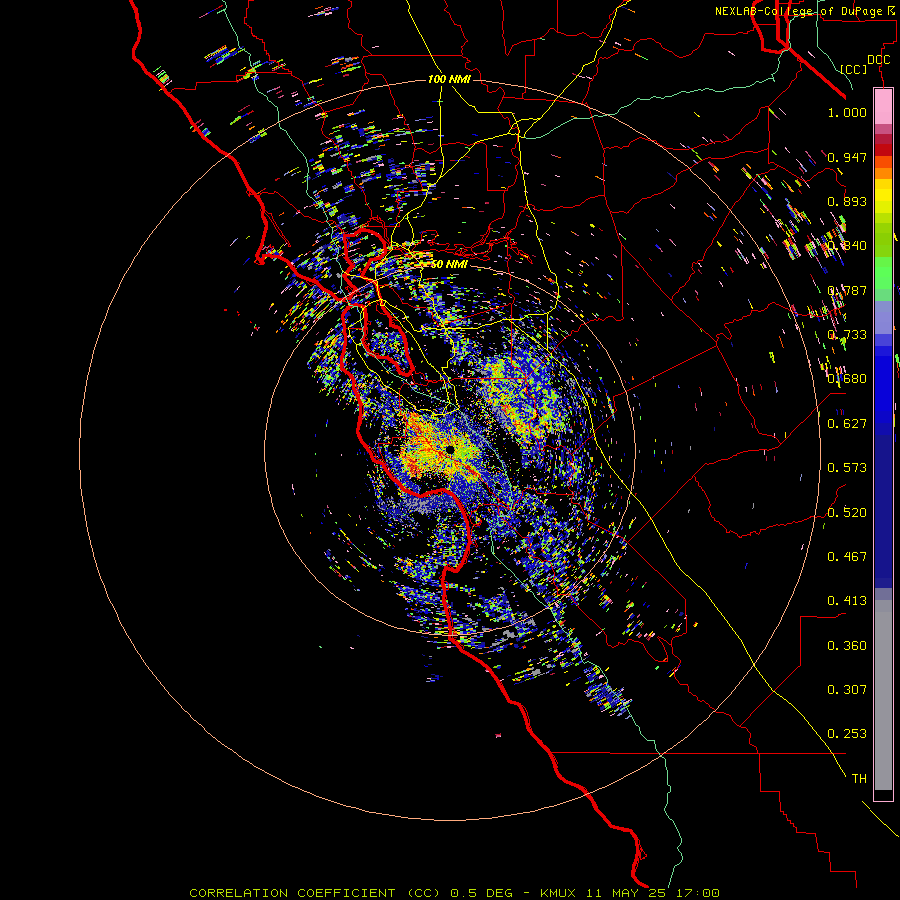Click the 1.000 value on the color scale

tap(847, 112)
